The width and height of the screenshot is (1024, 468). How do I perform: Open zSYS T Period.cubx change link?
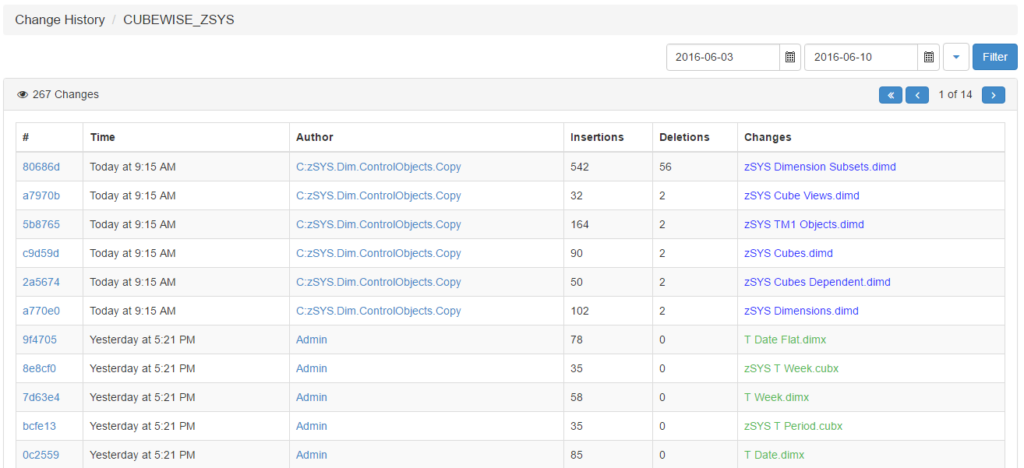pyautogui.click(x=791, y=426)
